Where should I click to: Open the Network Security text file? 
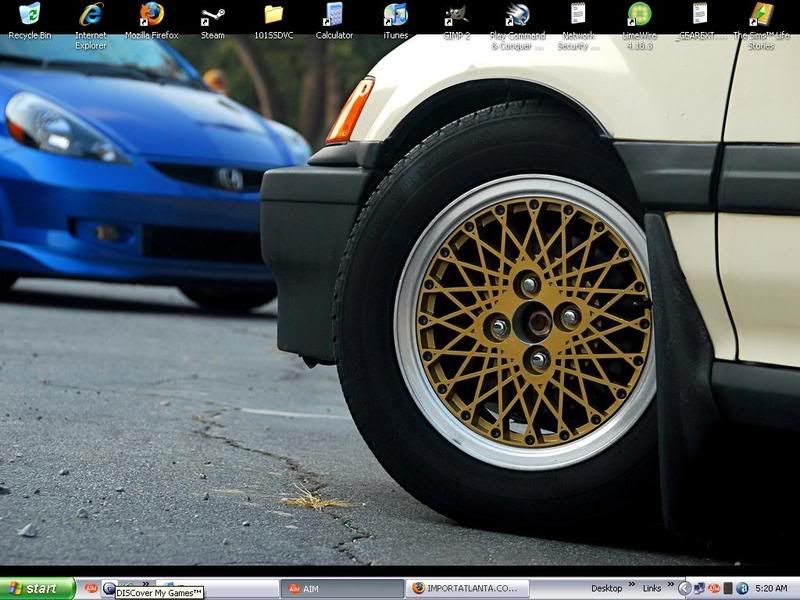[578, 15]
